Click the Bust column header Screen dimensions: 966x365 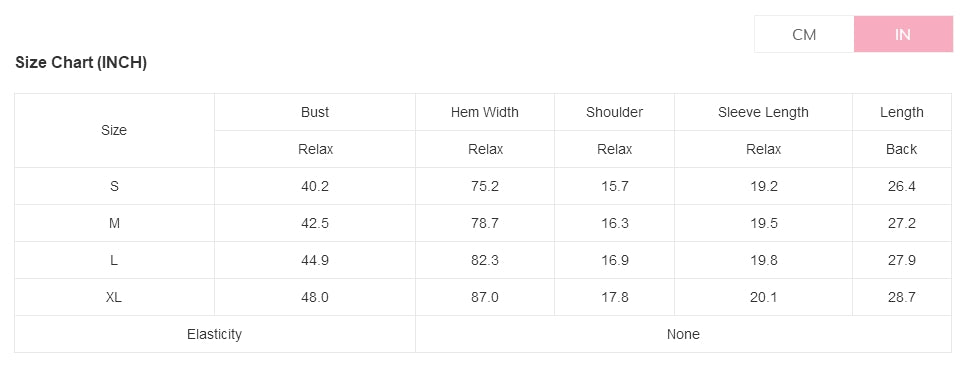tap(315, 112)
